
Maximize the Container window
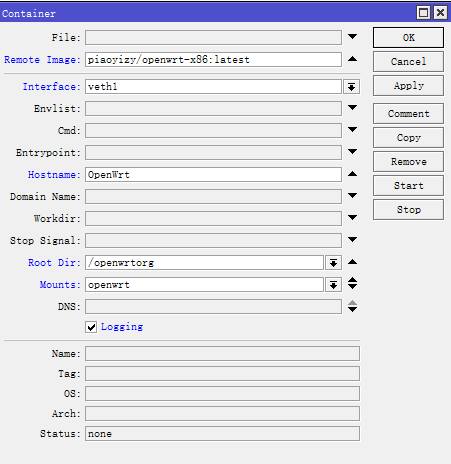click(x=423, y=13)
